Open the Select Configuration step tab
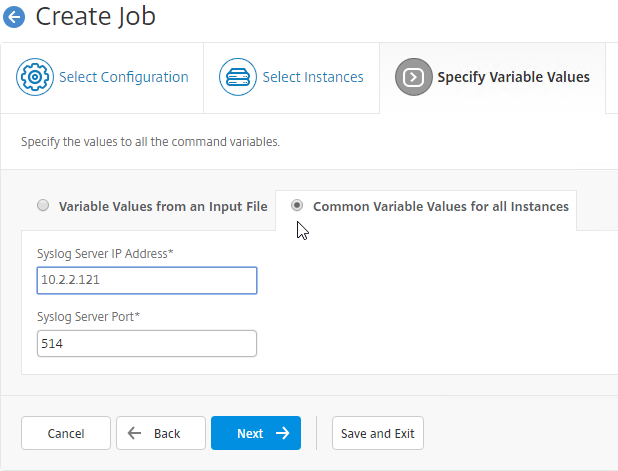The image size is (618, 471). coord(102,78)
